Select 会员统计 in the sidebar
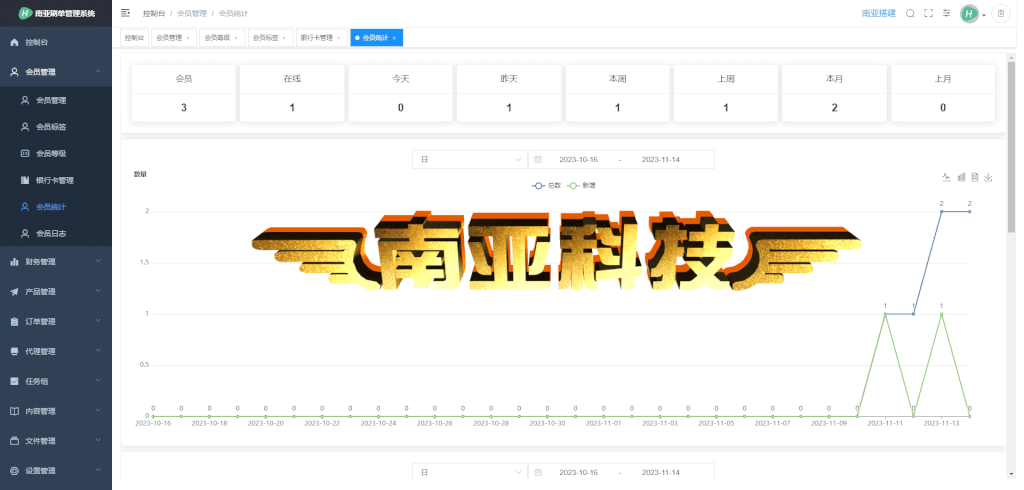Screen dimensions: 1024x490 point(56,206)
